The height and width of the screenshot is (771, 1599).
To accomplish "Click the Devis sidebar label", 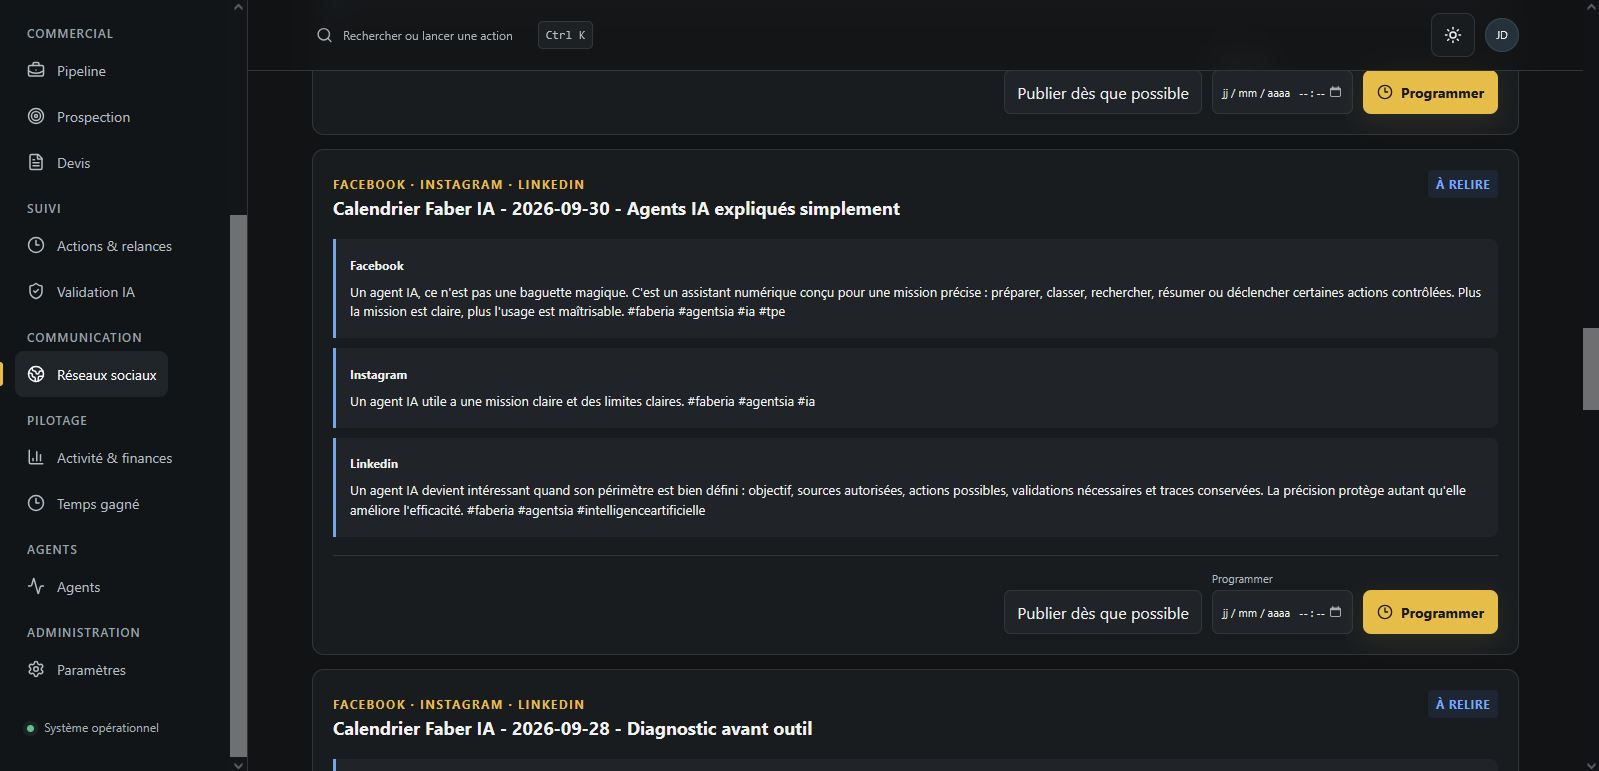I will click(73, 163).
